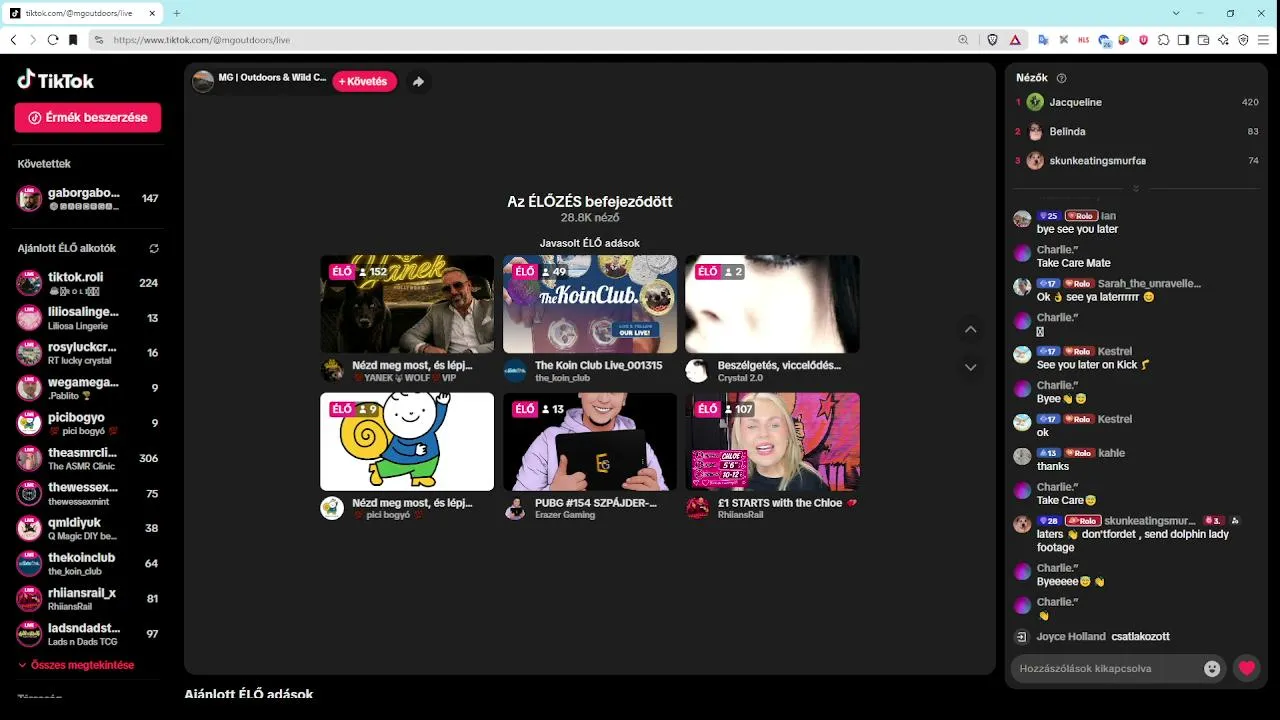The height and width of the screenshot is (720, 1280).
Task: Click thewessex... in suggested creators
Action: tap(88, 493)
